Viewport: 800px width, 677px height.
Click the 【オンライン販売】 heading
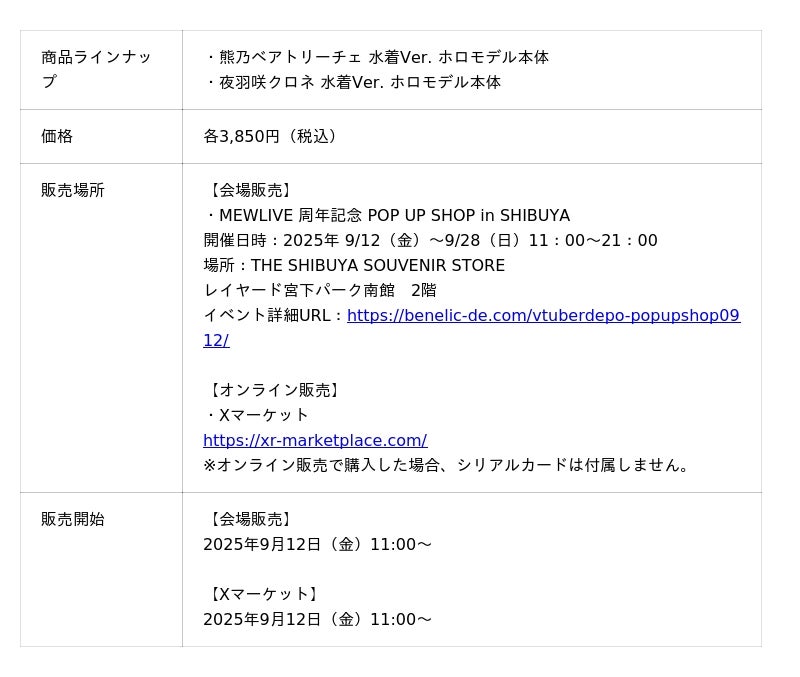click(274, 391)
